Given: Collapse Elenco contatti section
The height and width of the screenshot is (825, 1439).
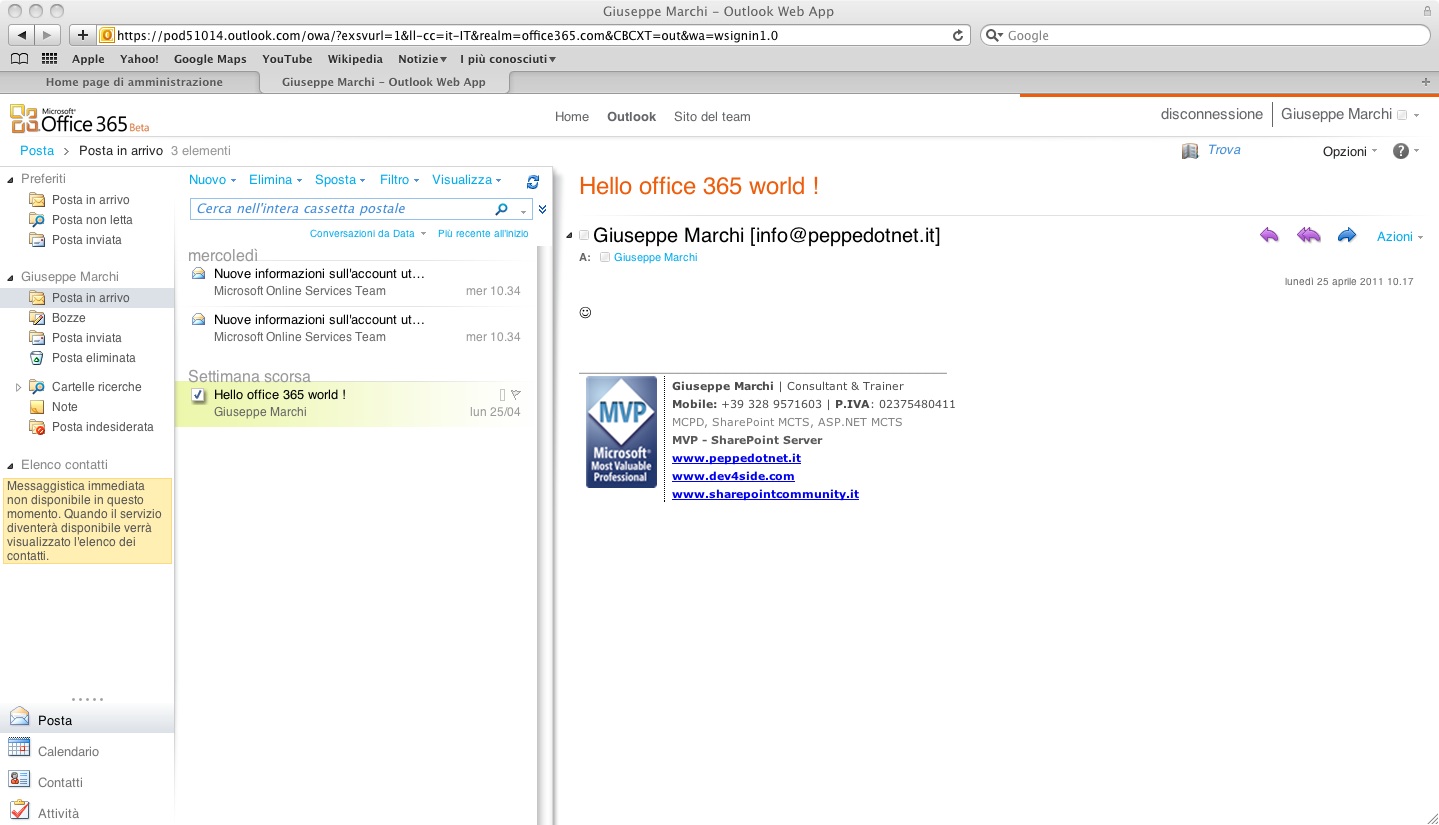Looking at the screenshot, I should click(x=11, y=465).
